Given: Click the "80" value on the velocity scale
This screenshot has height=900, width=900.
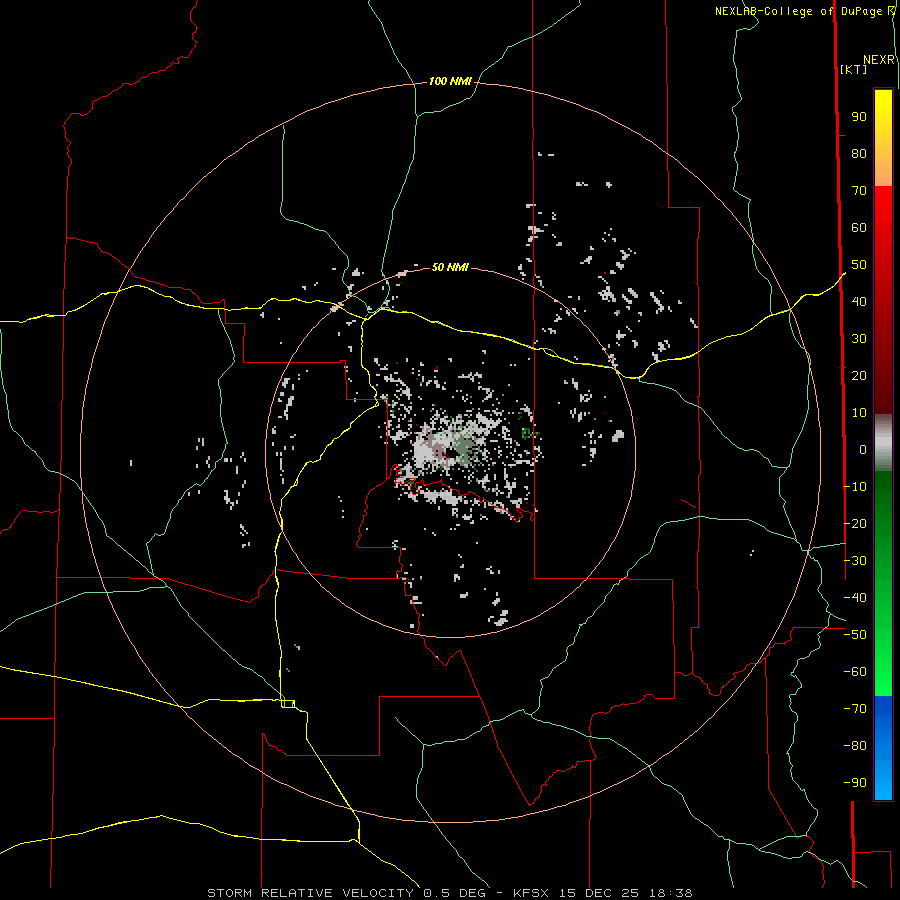Looking at the screenshot, I should pos(859,154).
